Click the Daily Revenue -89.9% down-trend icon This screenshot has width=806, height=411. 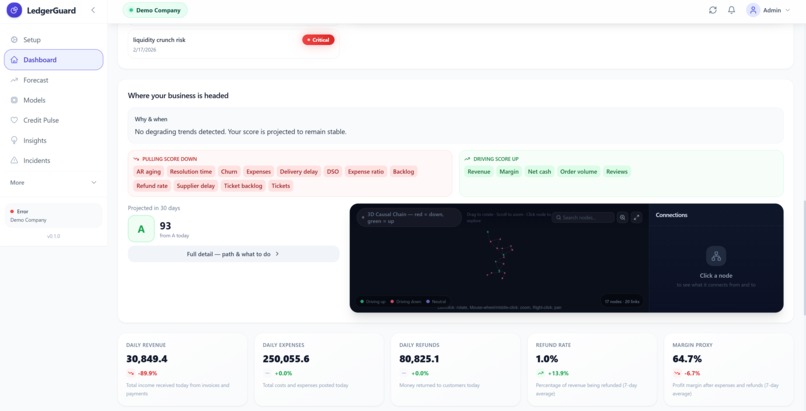(x=131, y=373)
